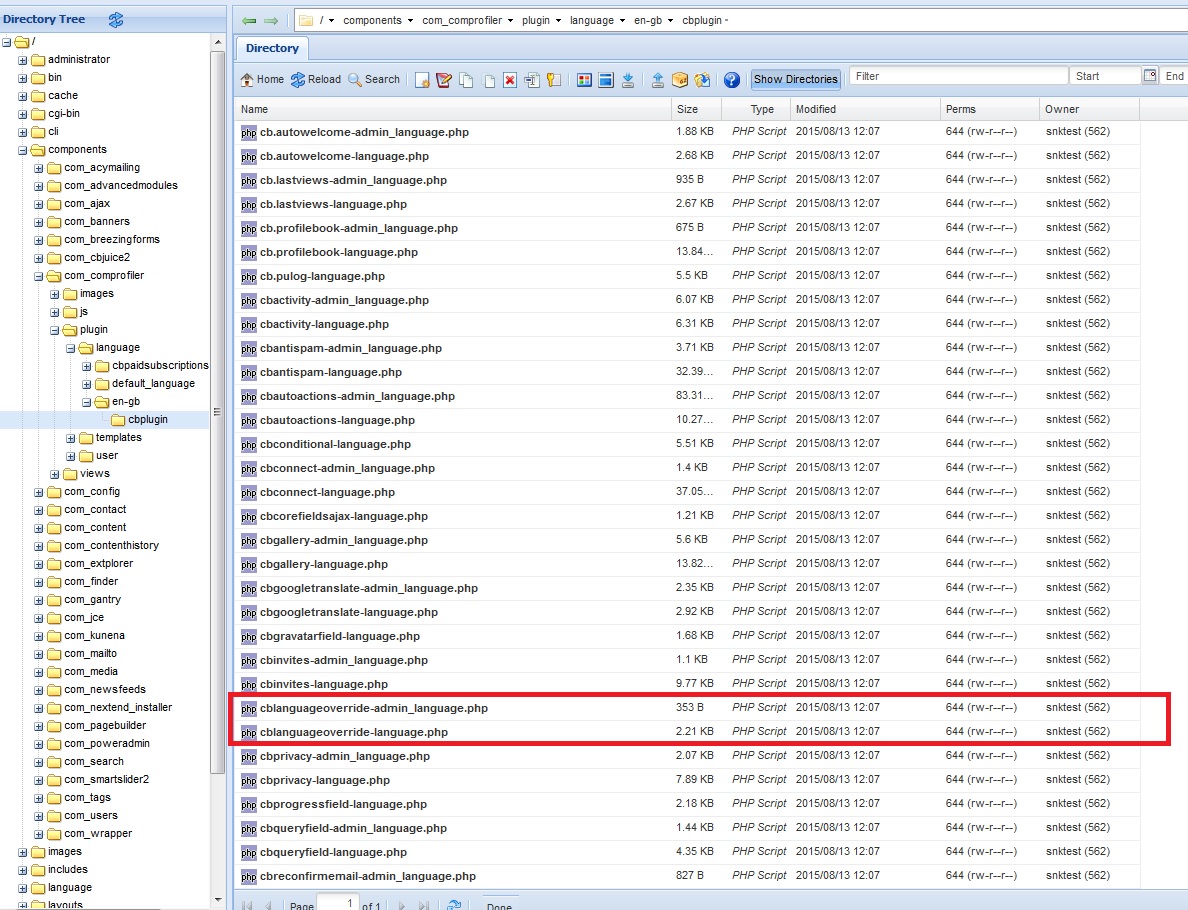The image size is (1188, 910).
Task: Click the Filter input field
Action: coord(958,76)
